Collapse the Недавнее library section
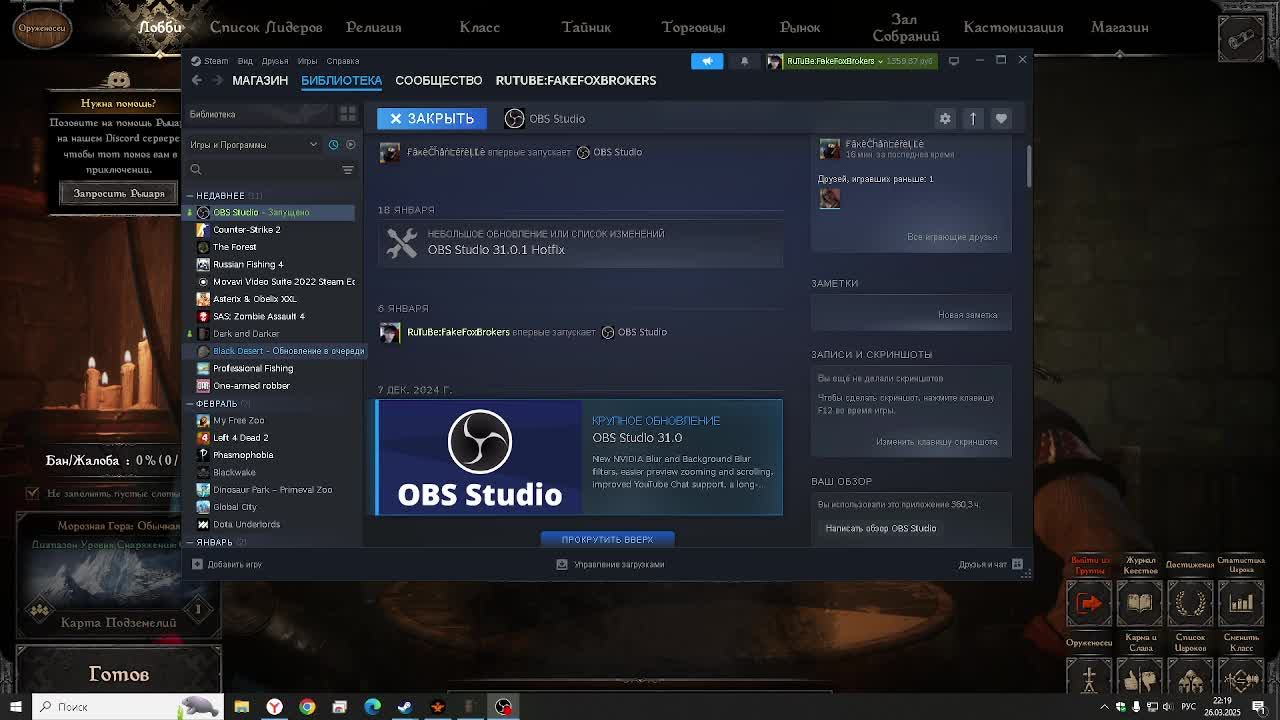The width and height of the screenshot is (1280, 720). coord(190,196)
